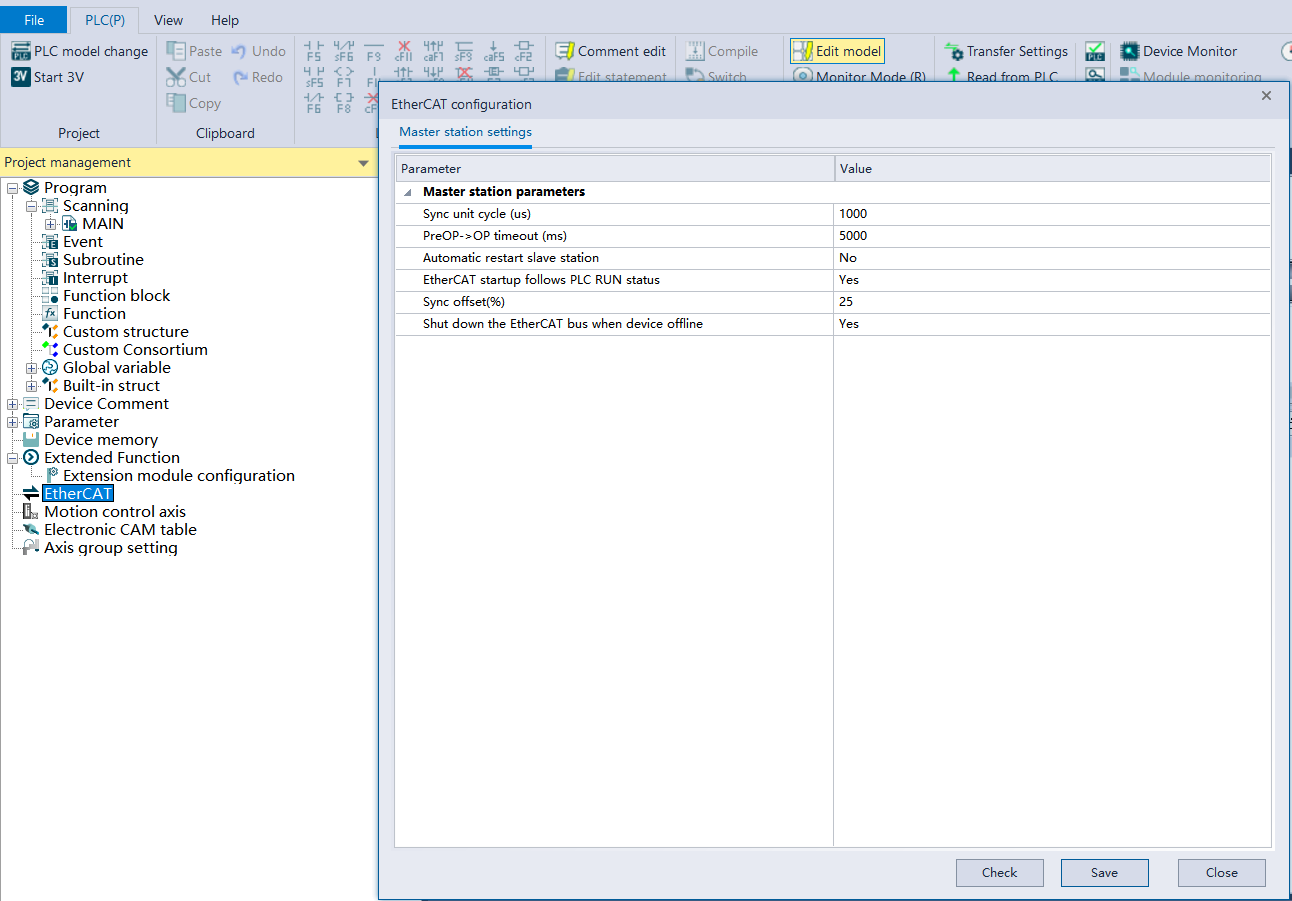Edit Sync unit cycle value field
Screen dimensions: 1292x901
tap(1052, 214)
